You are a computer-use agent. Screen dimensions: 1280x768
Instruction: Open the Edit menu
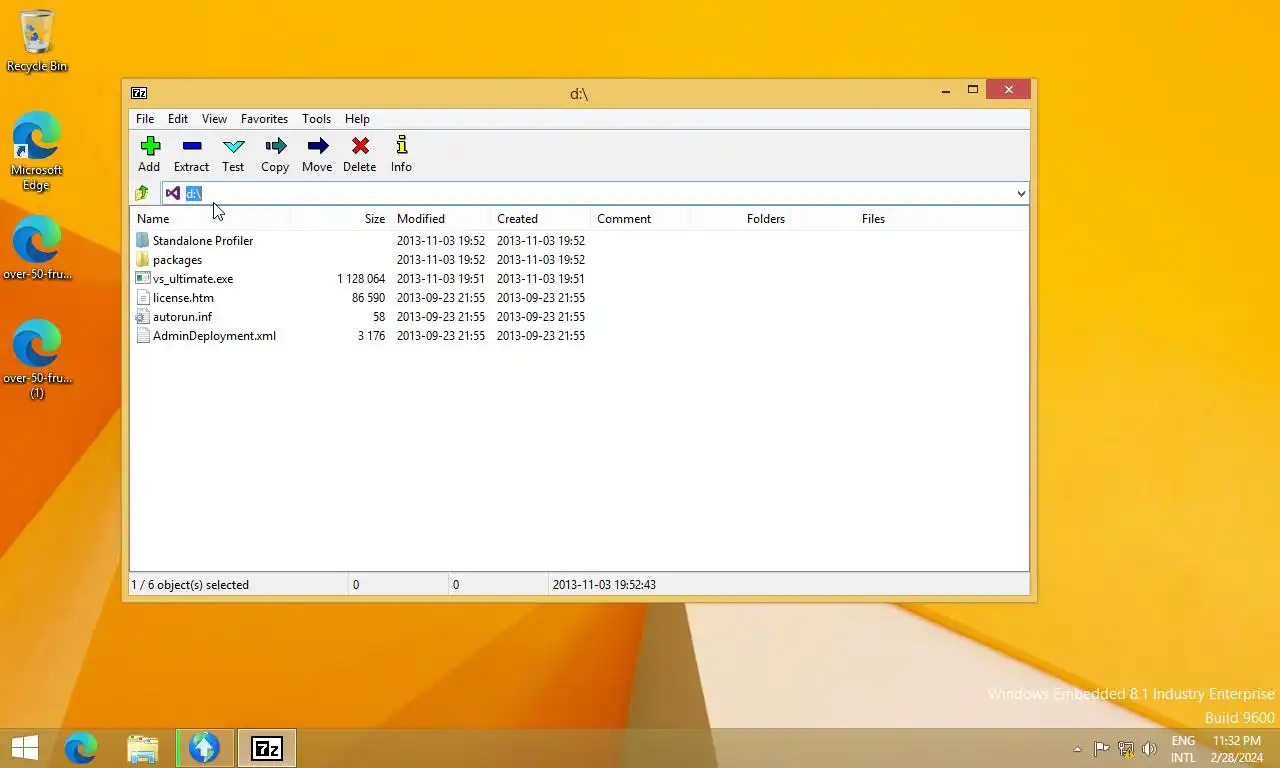tap(178, 118)
